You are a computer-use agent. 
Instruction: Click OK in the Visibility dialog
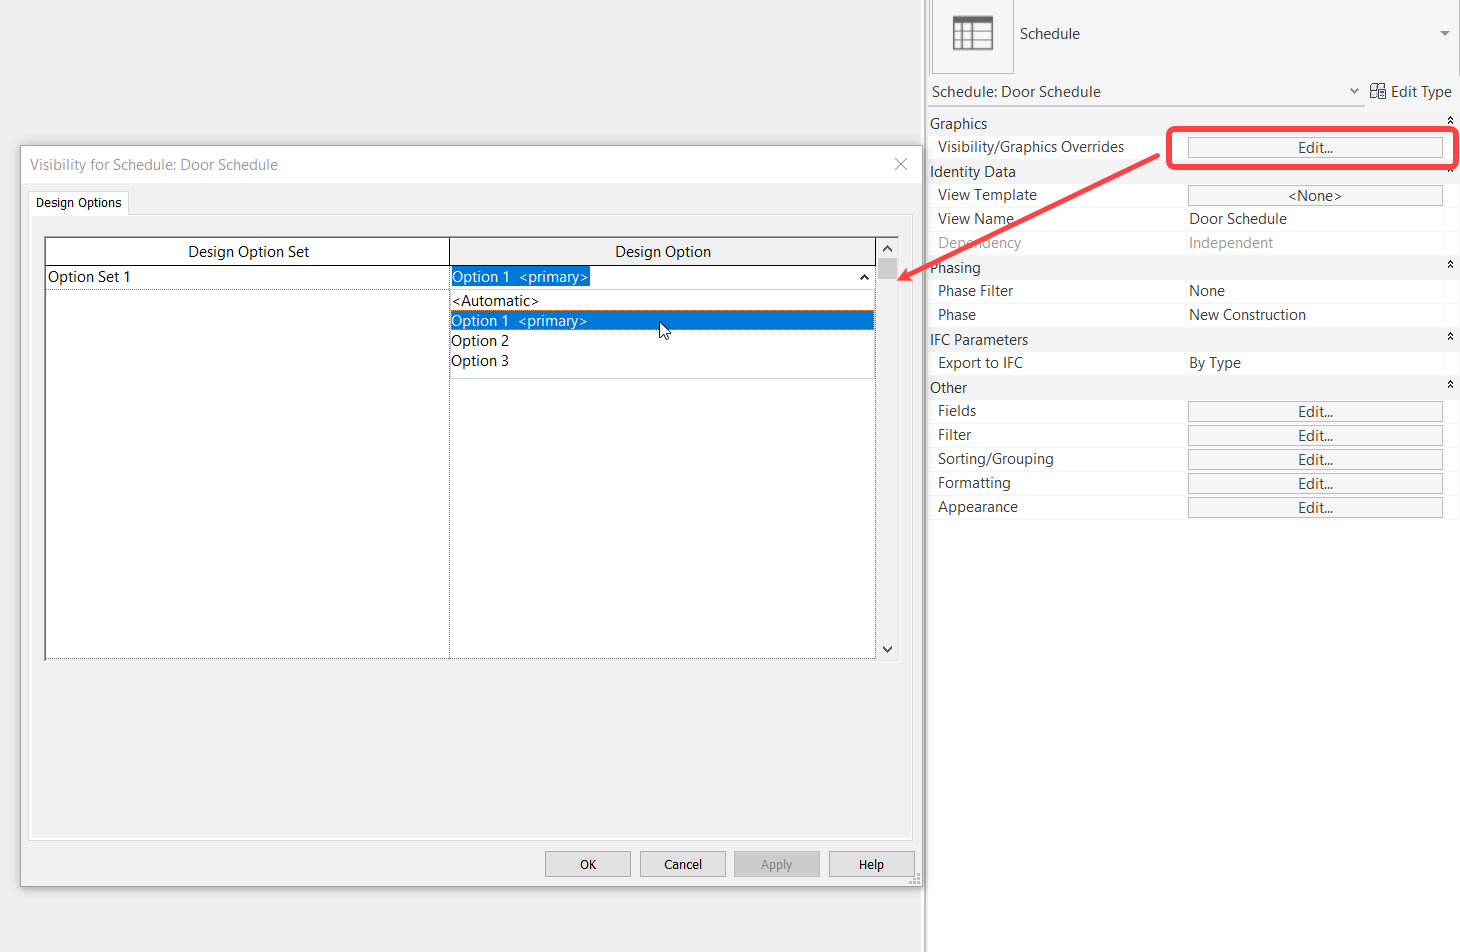pyautogui.click(x=587, y=863)
